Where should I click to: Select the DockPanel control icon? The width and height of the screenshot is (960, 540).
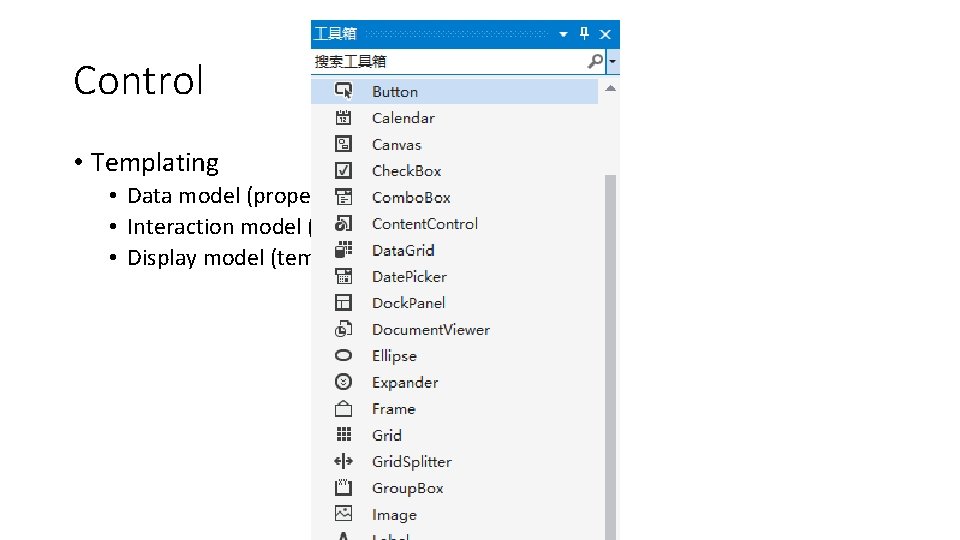pyautogui.click(x=343, y=302)
